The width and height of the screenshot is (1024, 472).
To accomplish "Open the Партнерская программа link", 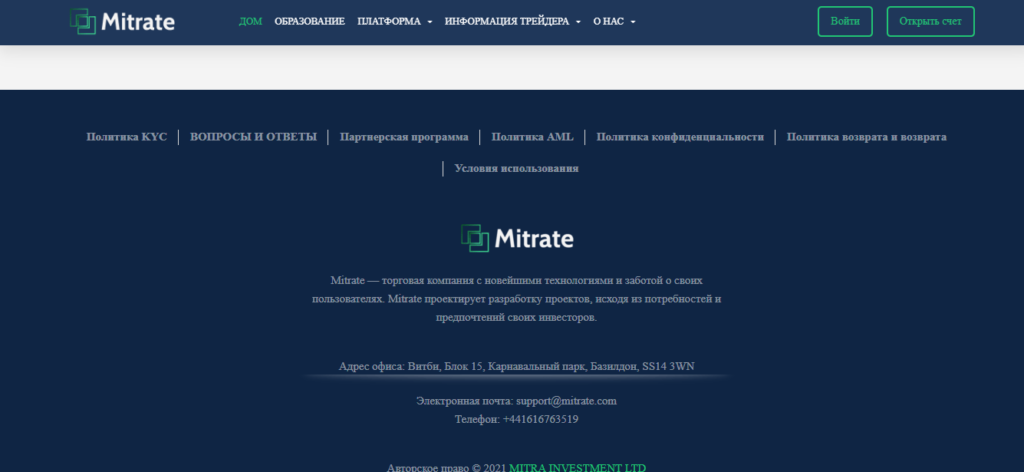I will pyautogui.click(x=404, y=137).
